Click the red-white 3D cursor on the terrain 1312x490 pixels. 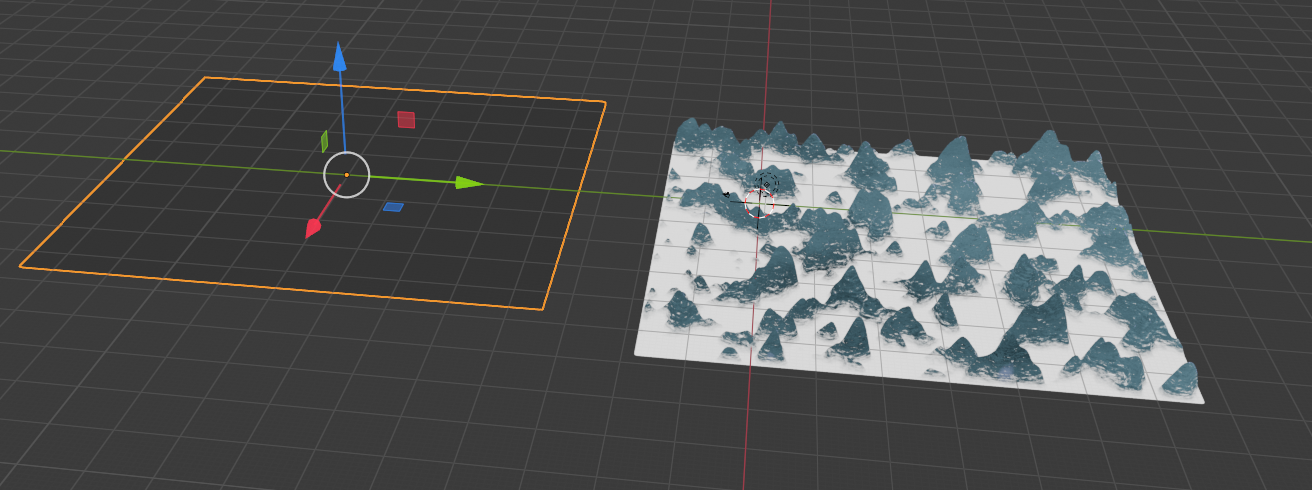pos(760,203)
